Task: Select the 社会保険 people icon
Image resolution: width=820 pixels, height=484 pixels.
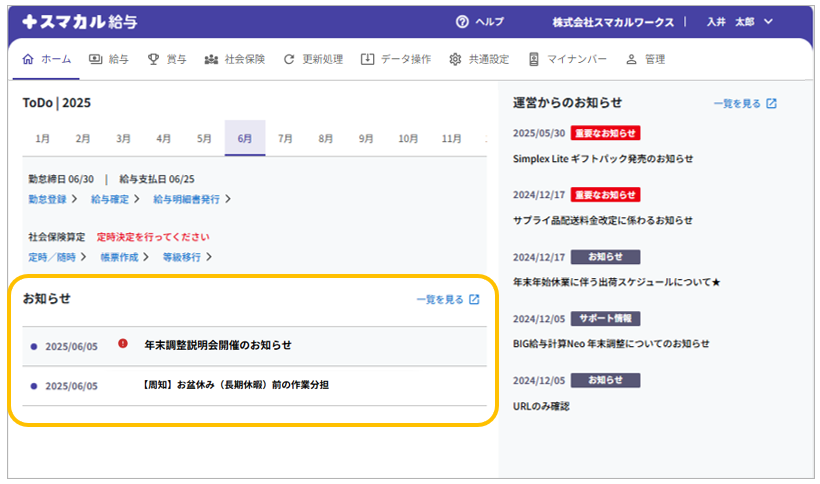Action: [211, 59]
